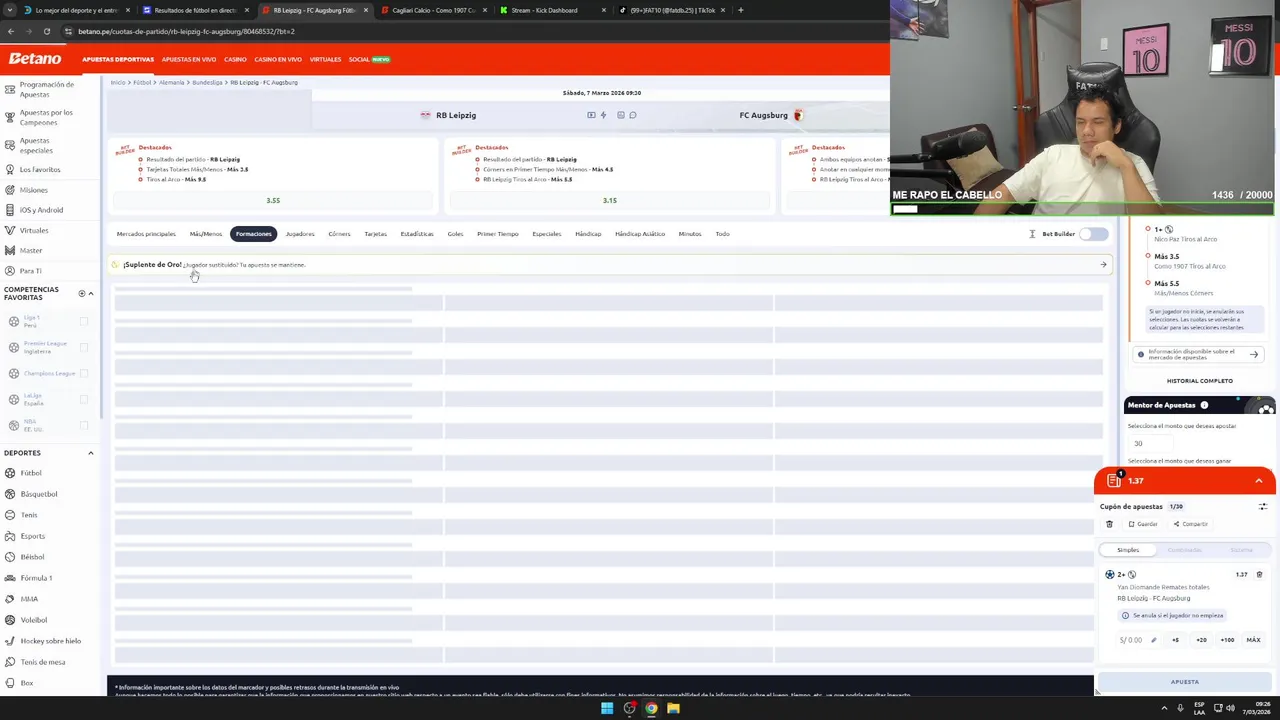This screenshot has width=1280, height=720.
Task: Click the Master M icon
Action: (8, 250)
